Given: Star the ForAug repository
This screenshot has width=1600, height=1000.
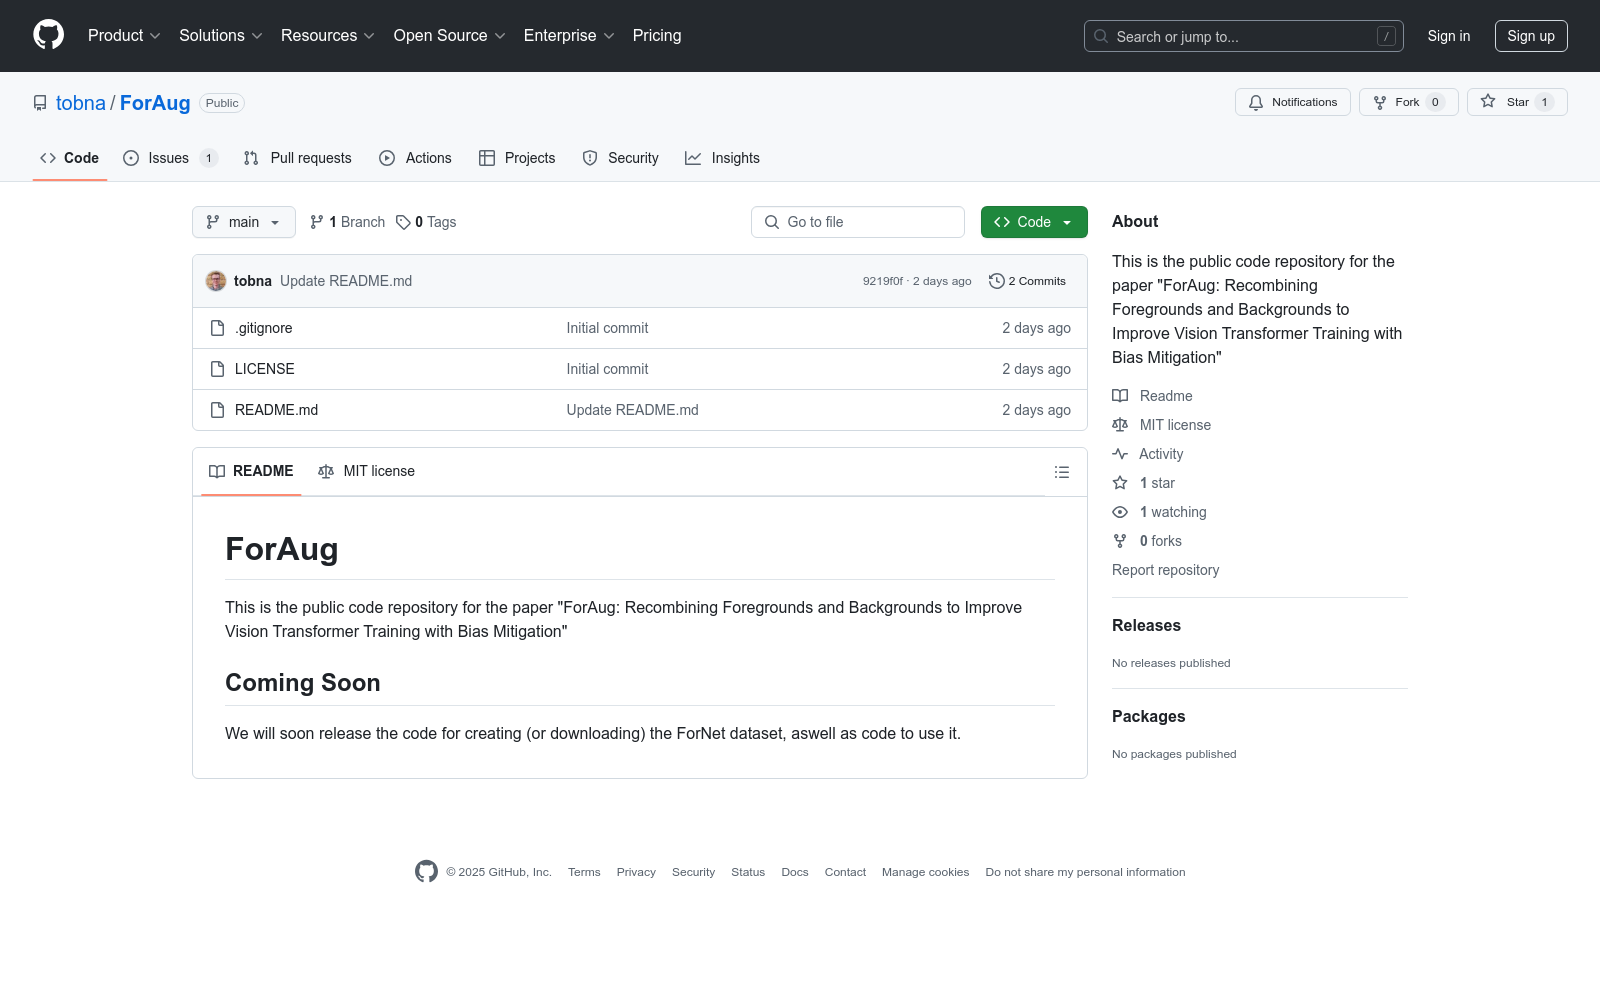Looking at the screenshot, I should [1517, 102].
